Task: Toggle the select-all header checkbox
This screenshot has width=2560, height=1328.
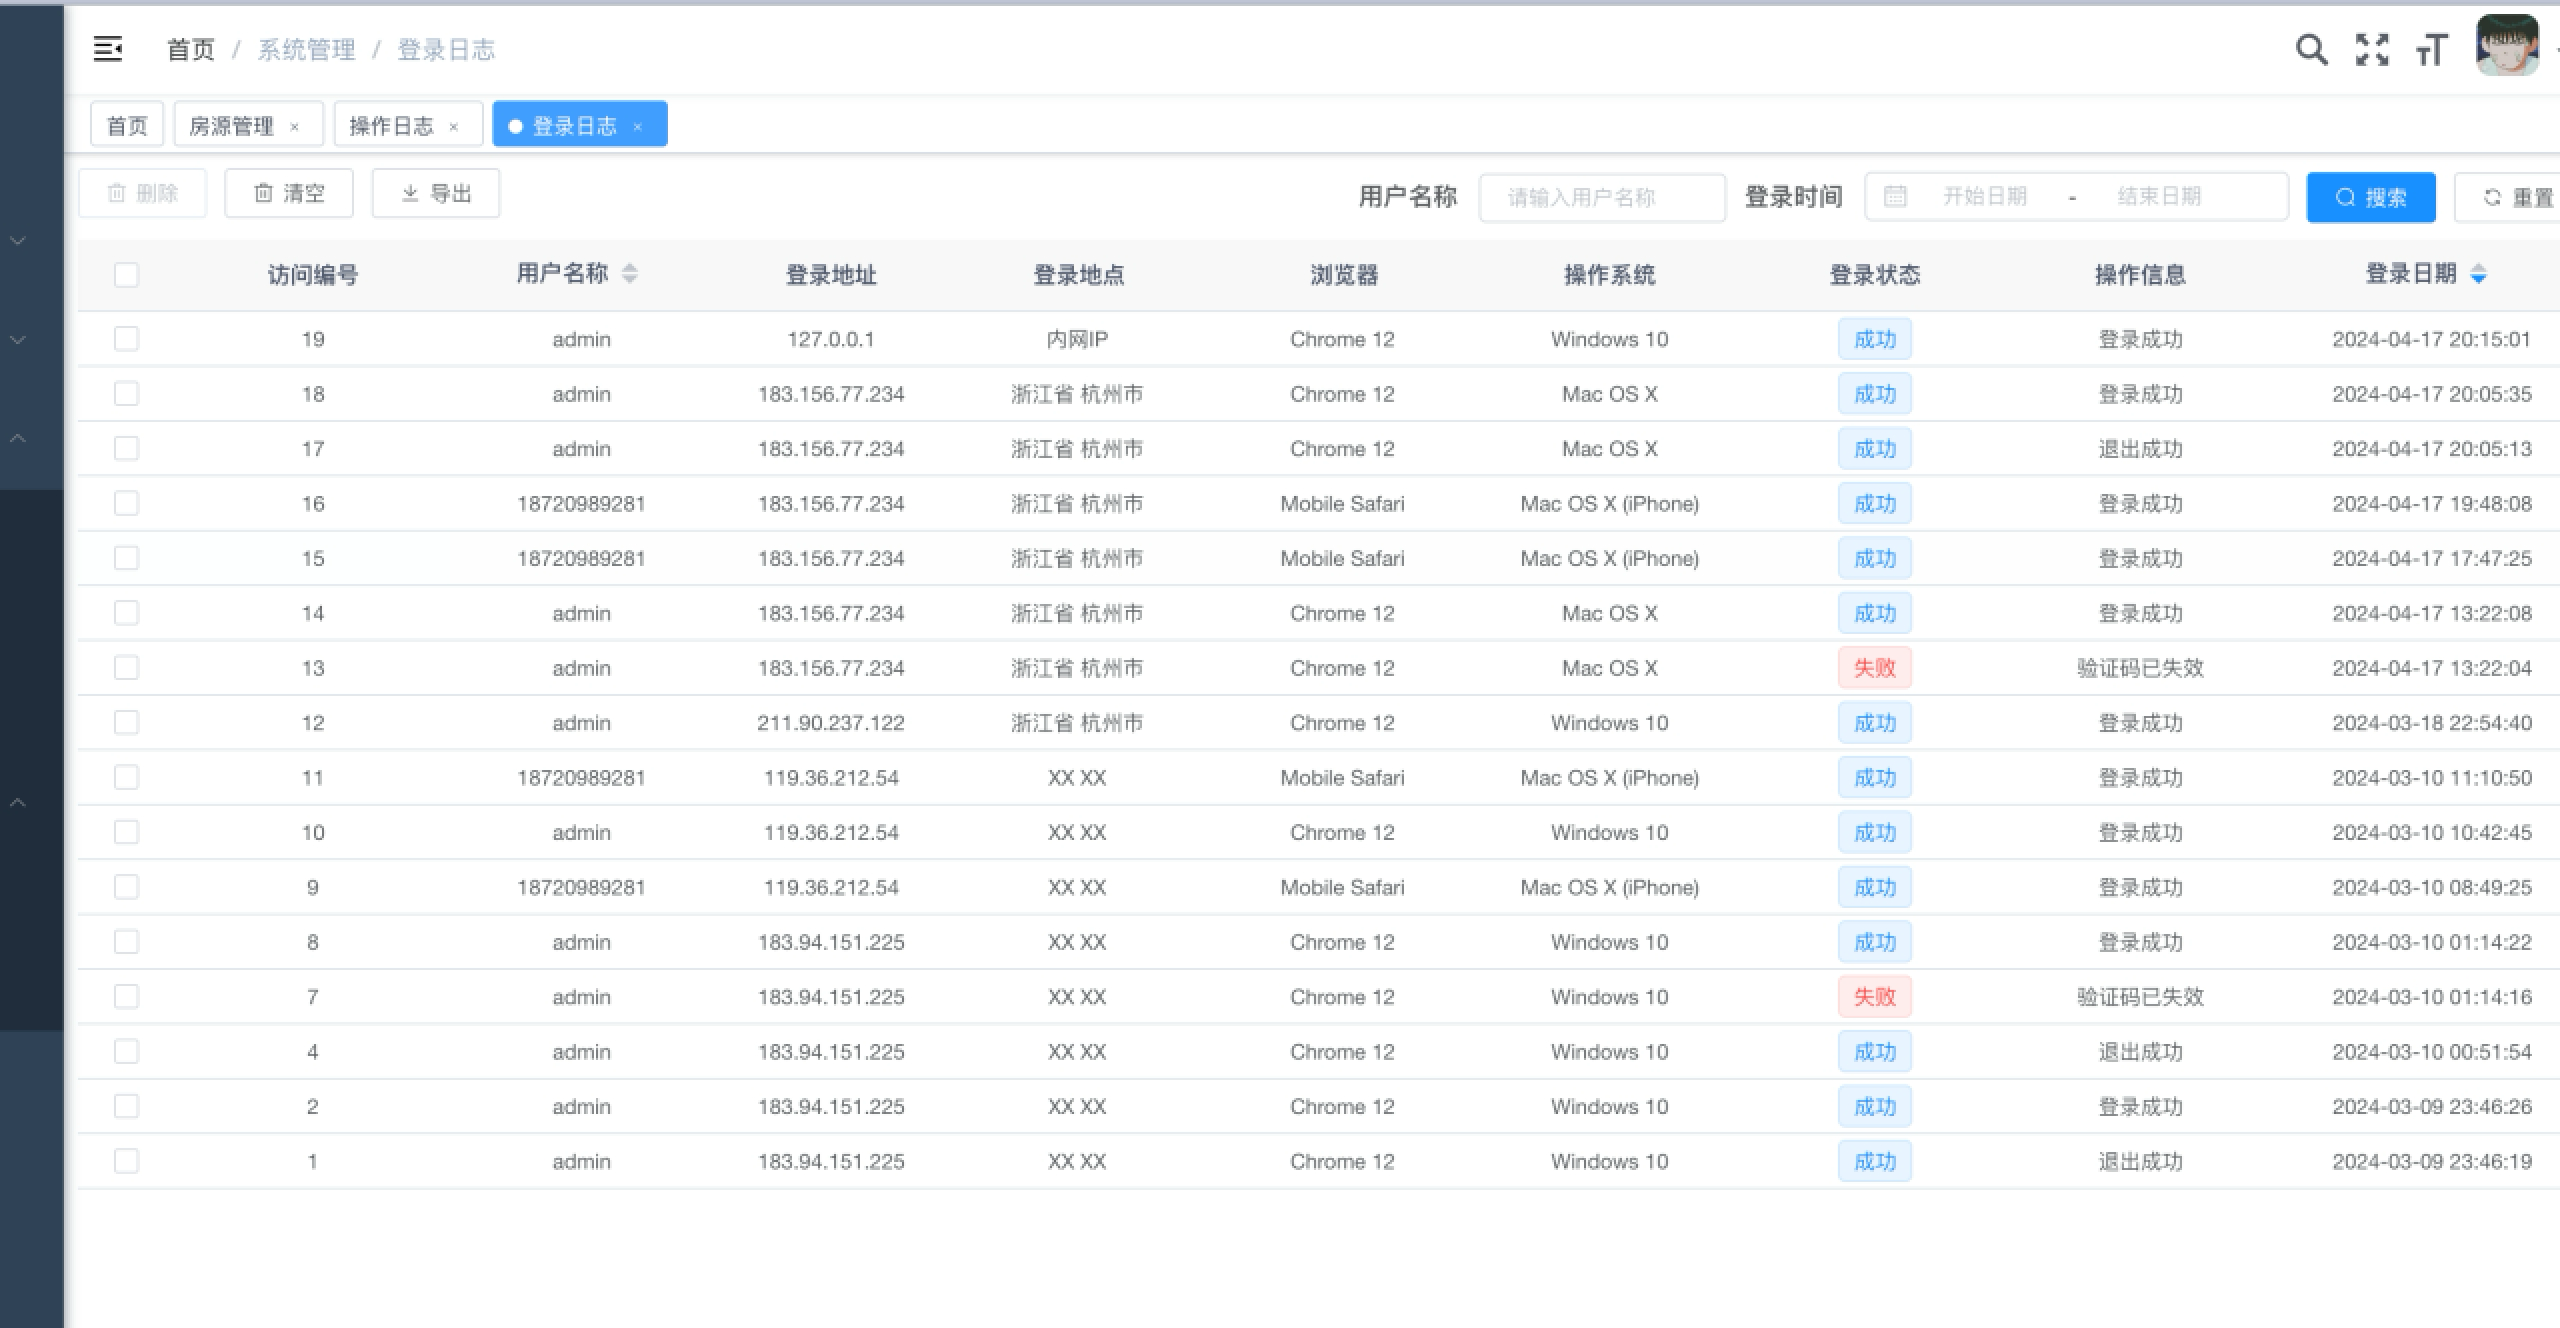Action: tap(126, 274)
